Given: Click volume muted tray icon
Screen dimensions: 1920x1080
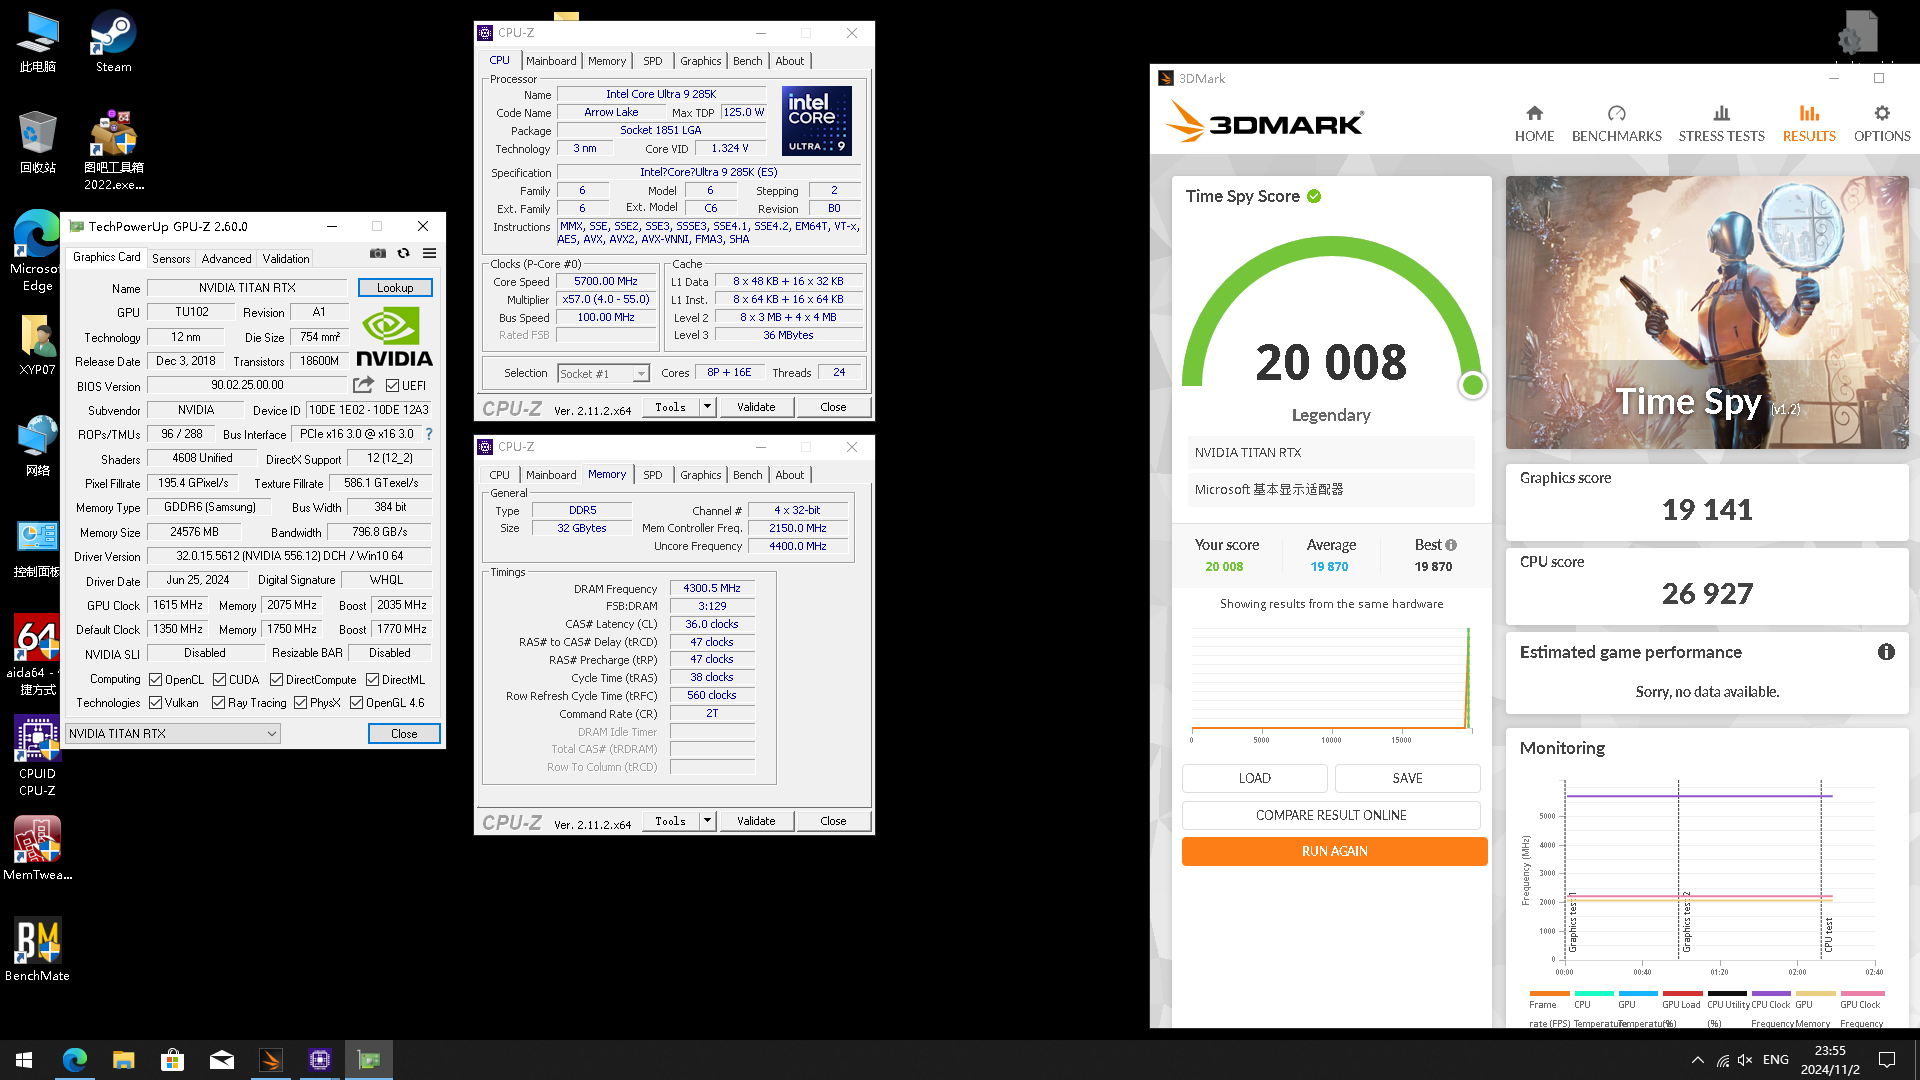Looking at the screenshot, I should click(1745, 1060).
